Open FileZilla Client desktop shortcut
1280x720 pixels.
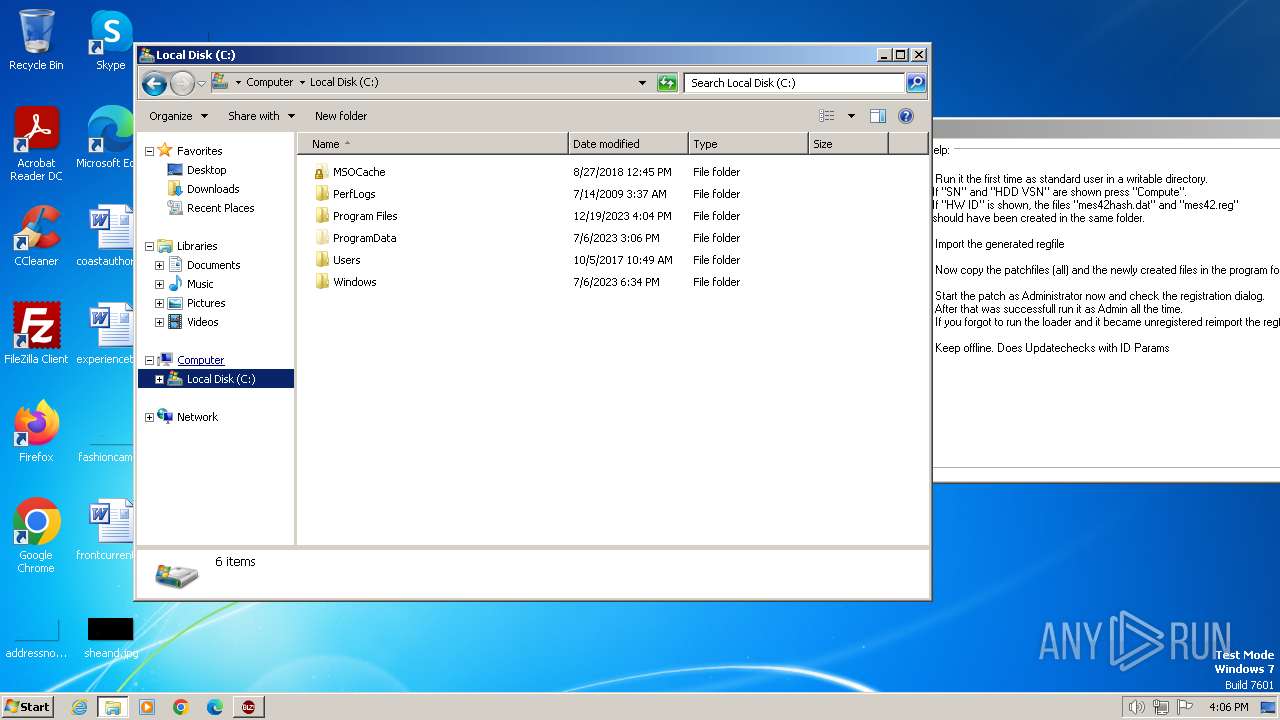pos(36,333)
